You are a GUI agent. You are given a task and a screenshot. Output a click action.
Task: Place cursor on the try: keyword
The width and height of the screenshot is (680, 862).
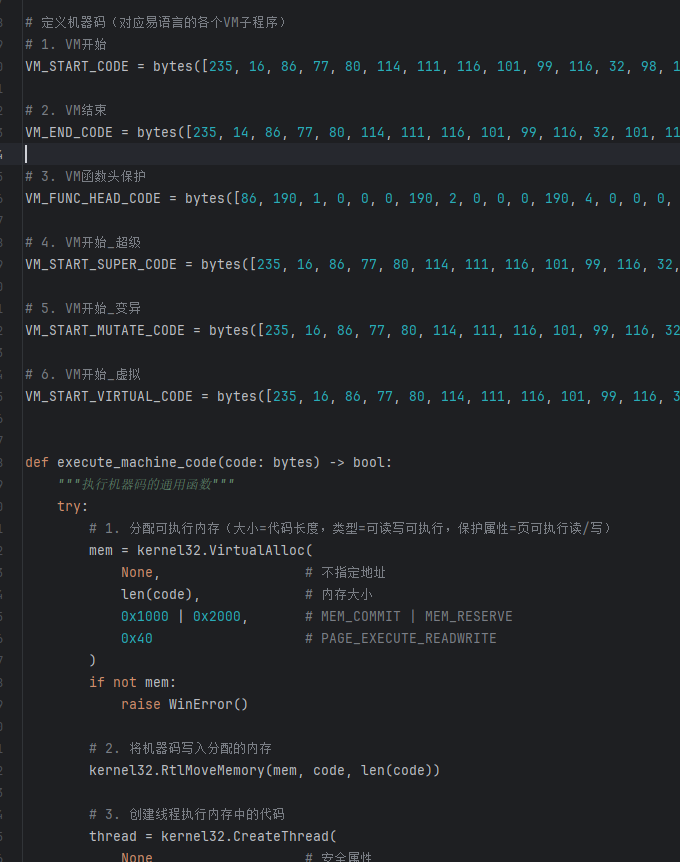tap(72, 506)
